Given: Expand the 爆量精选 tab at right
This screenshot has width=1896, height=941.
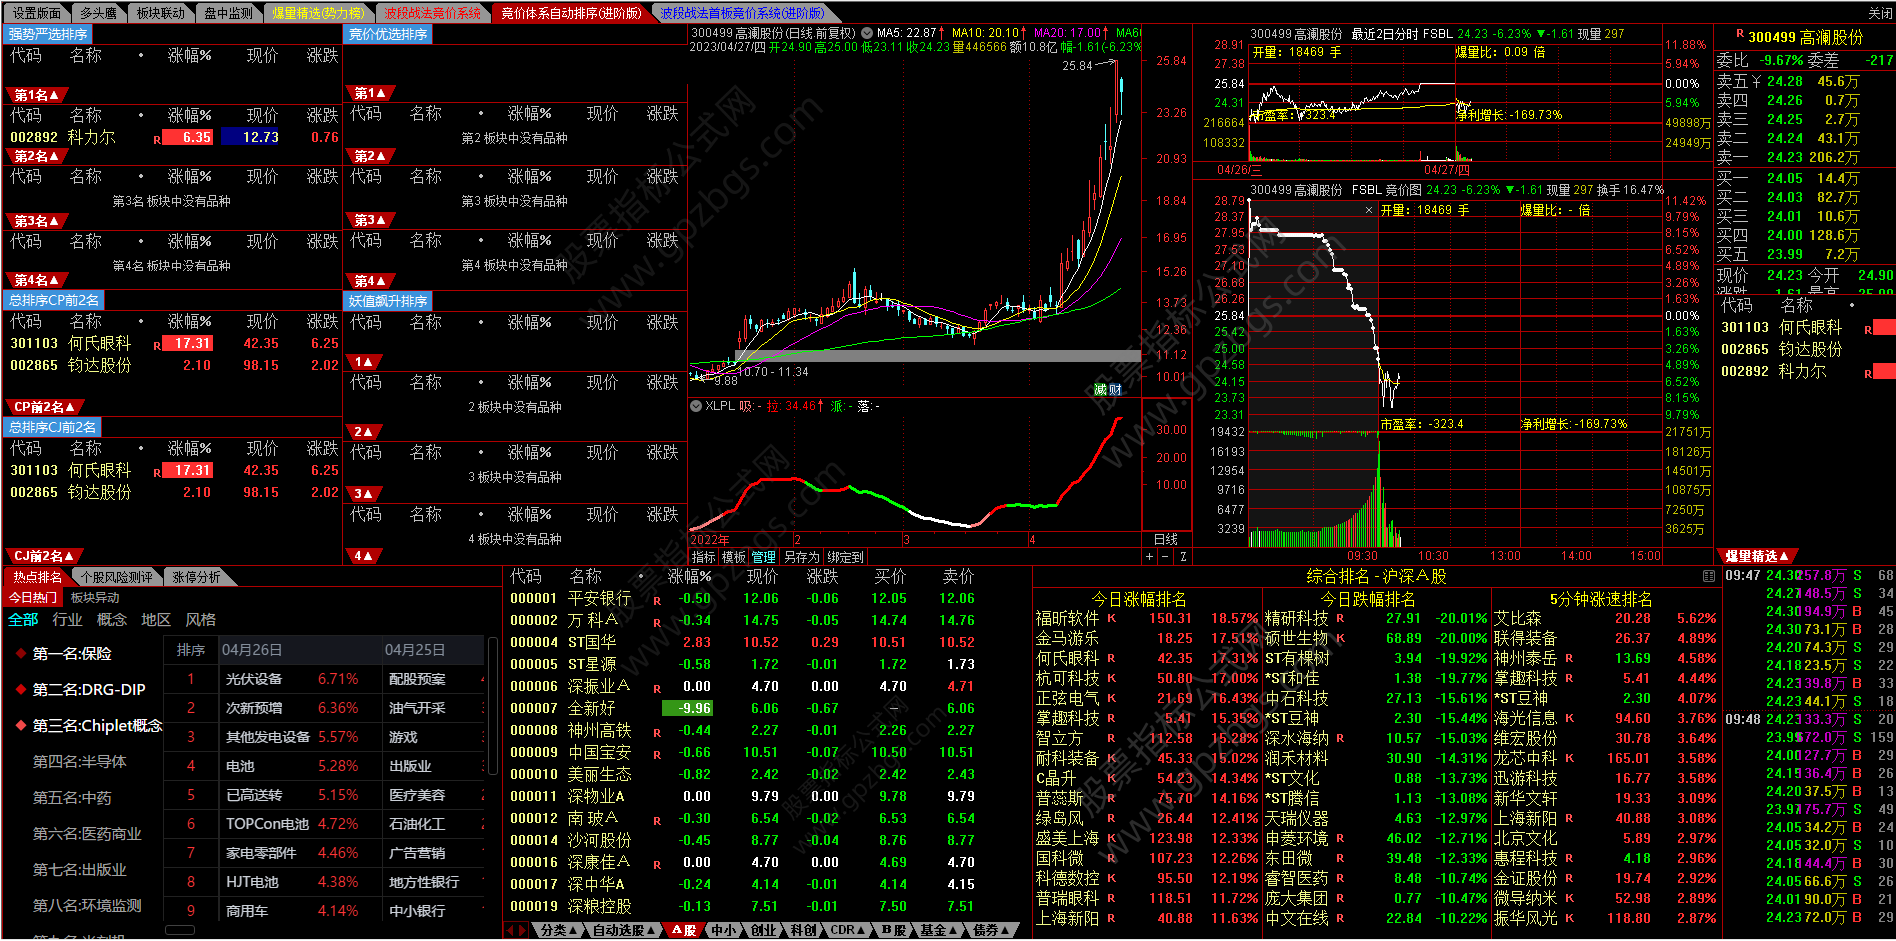Looking at the screenshot, I should tap(1757, 556).
